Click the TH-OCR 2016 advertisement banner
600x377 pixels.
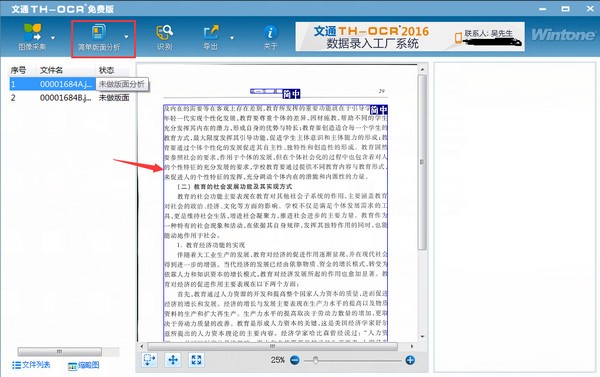point(410,36)
